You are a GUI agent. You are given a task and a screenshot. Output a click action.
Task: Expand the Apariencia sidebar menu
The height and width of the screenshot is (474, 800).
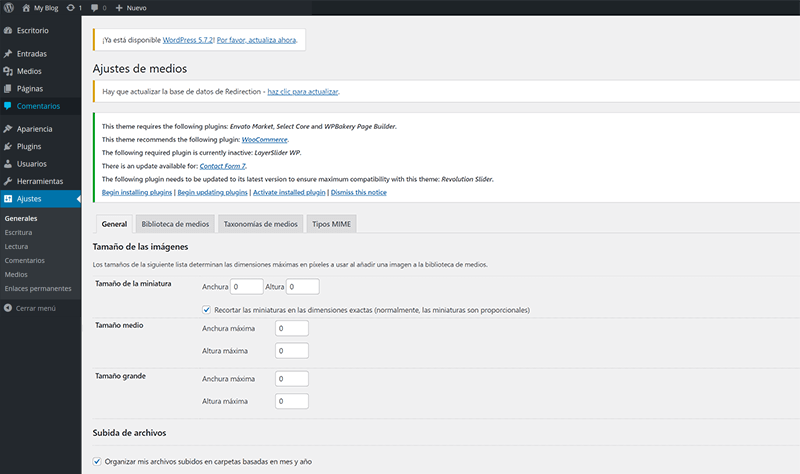tap(34, 129)
